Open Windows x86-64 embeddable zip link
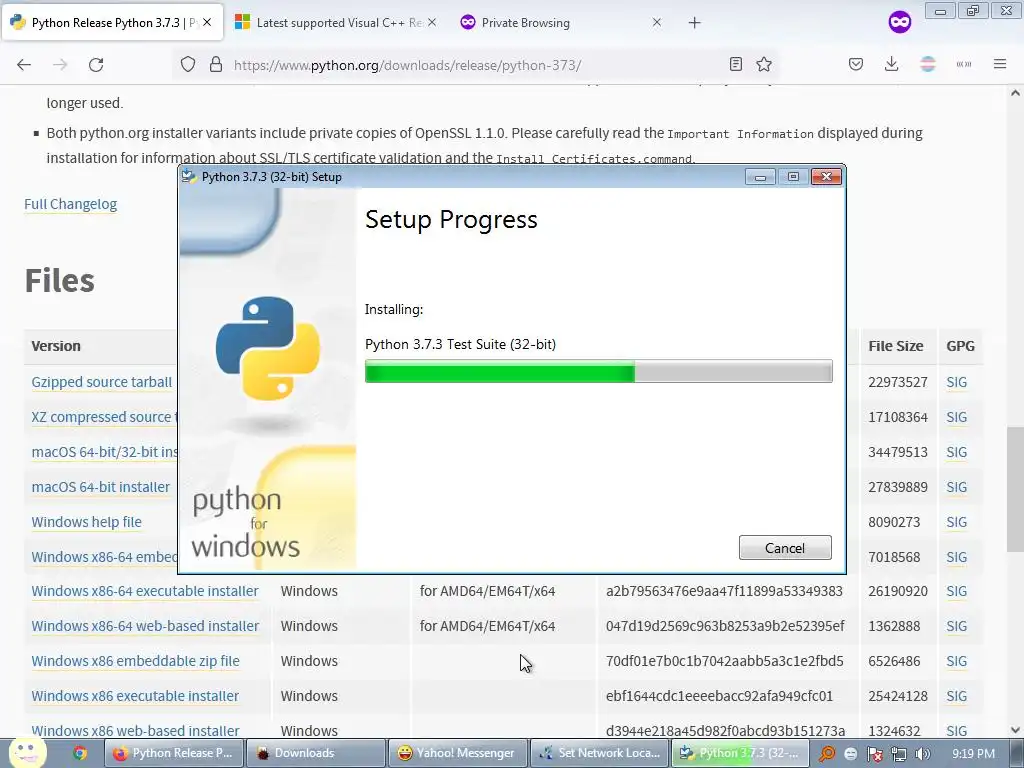 [104, 557]
